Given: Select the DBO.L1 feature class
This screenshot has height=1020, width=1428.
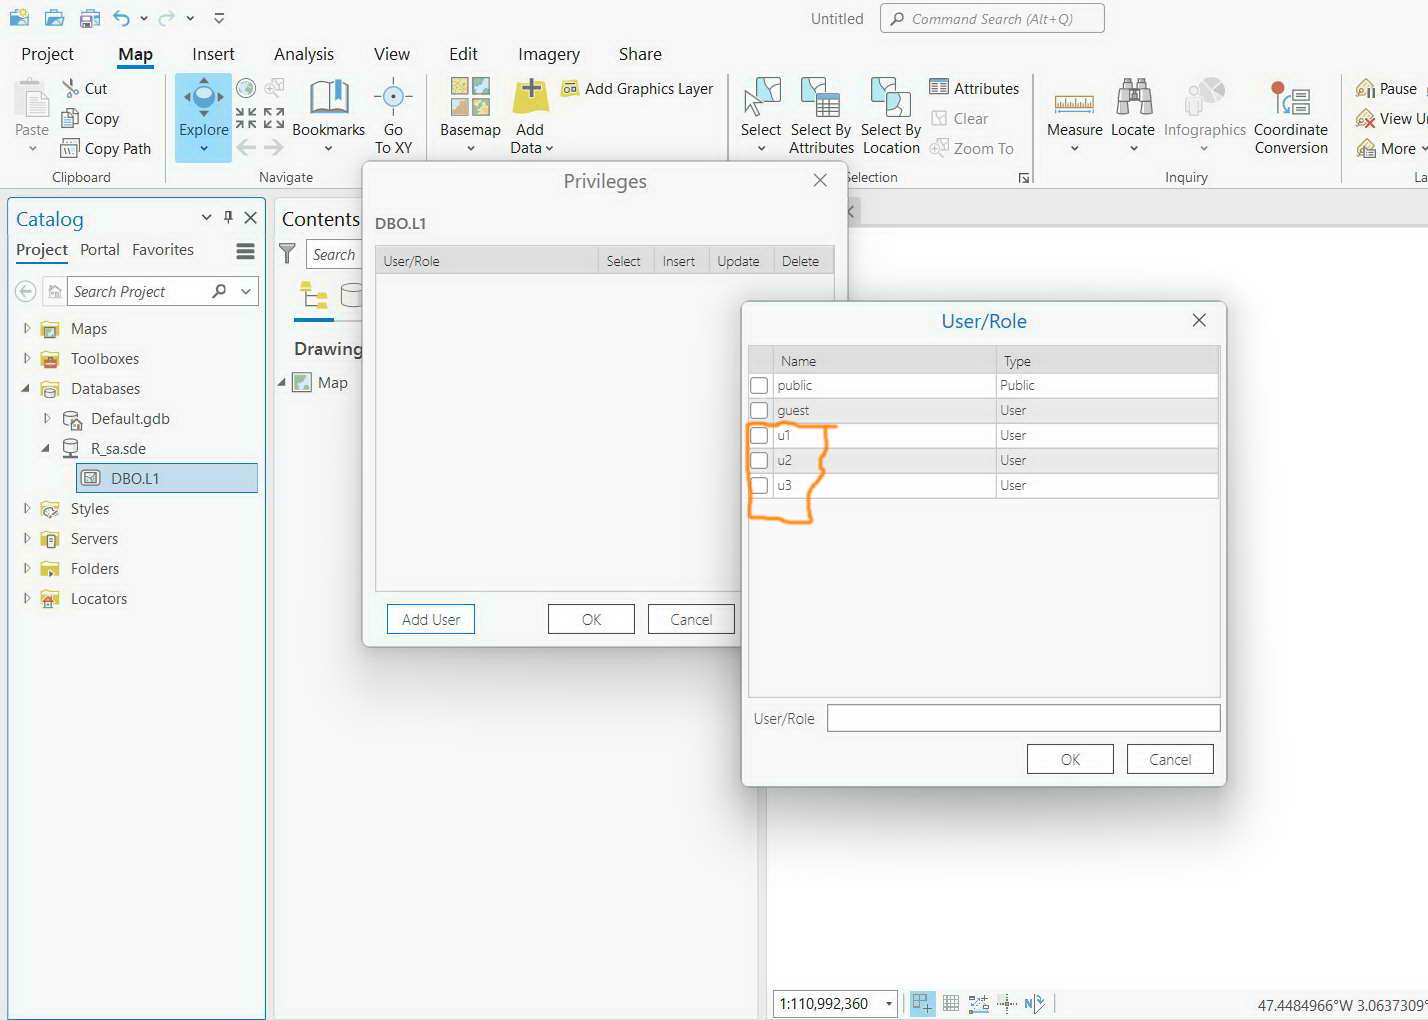Looking at the screenshot, I should 167,478.
